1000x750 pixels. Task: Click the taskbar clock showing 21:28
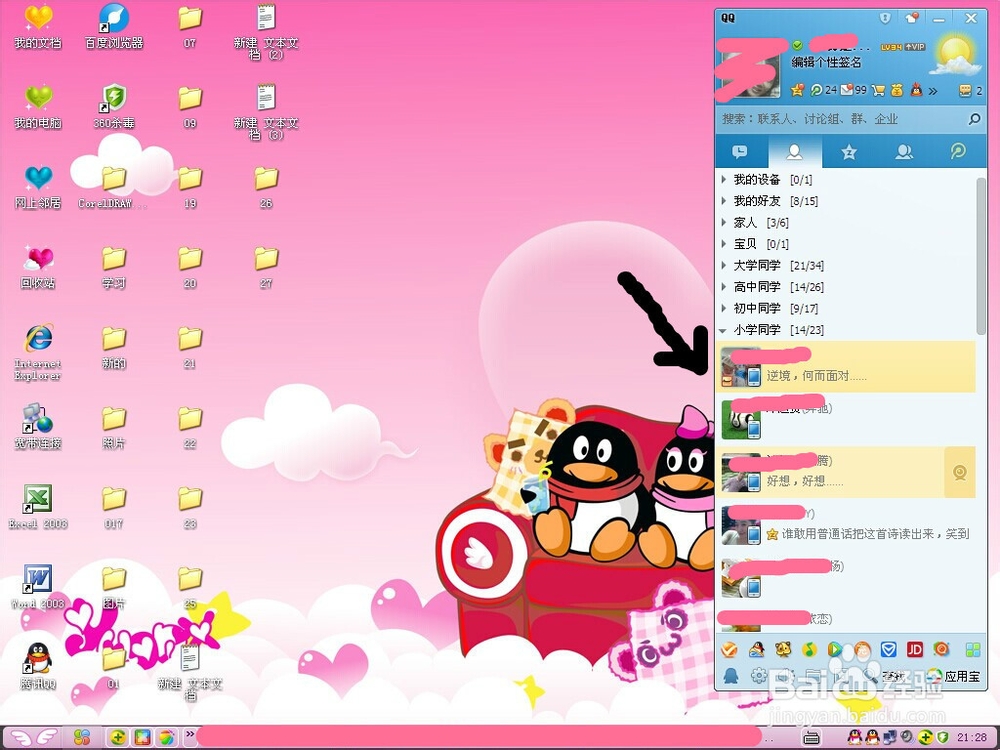pos(972,738)
